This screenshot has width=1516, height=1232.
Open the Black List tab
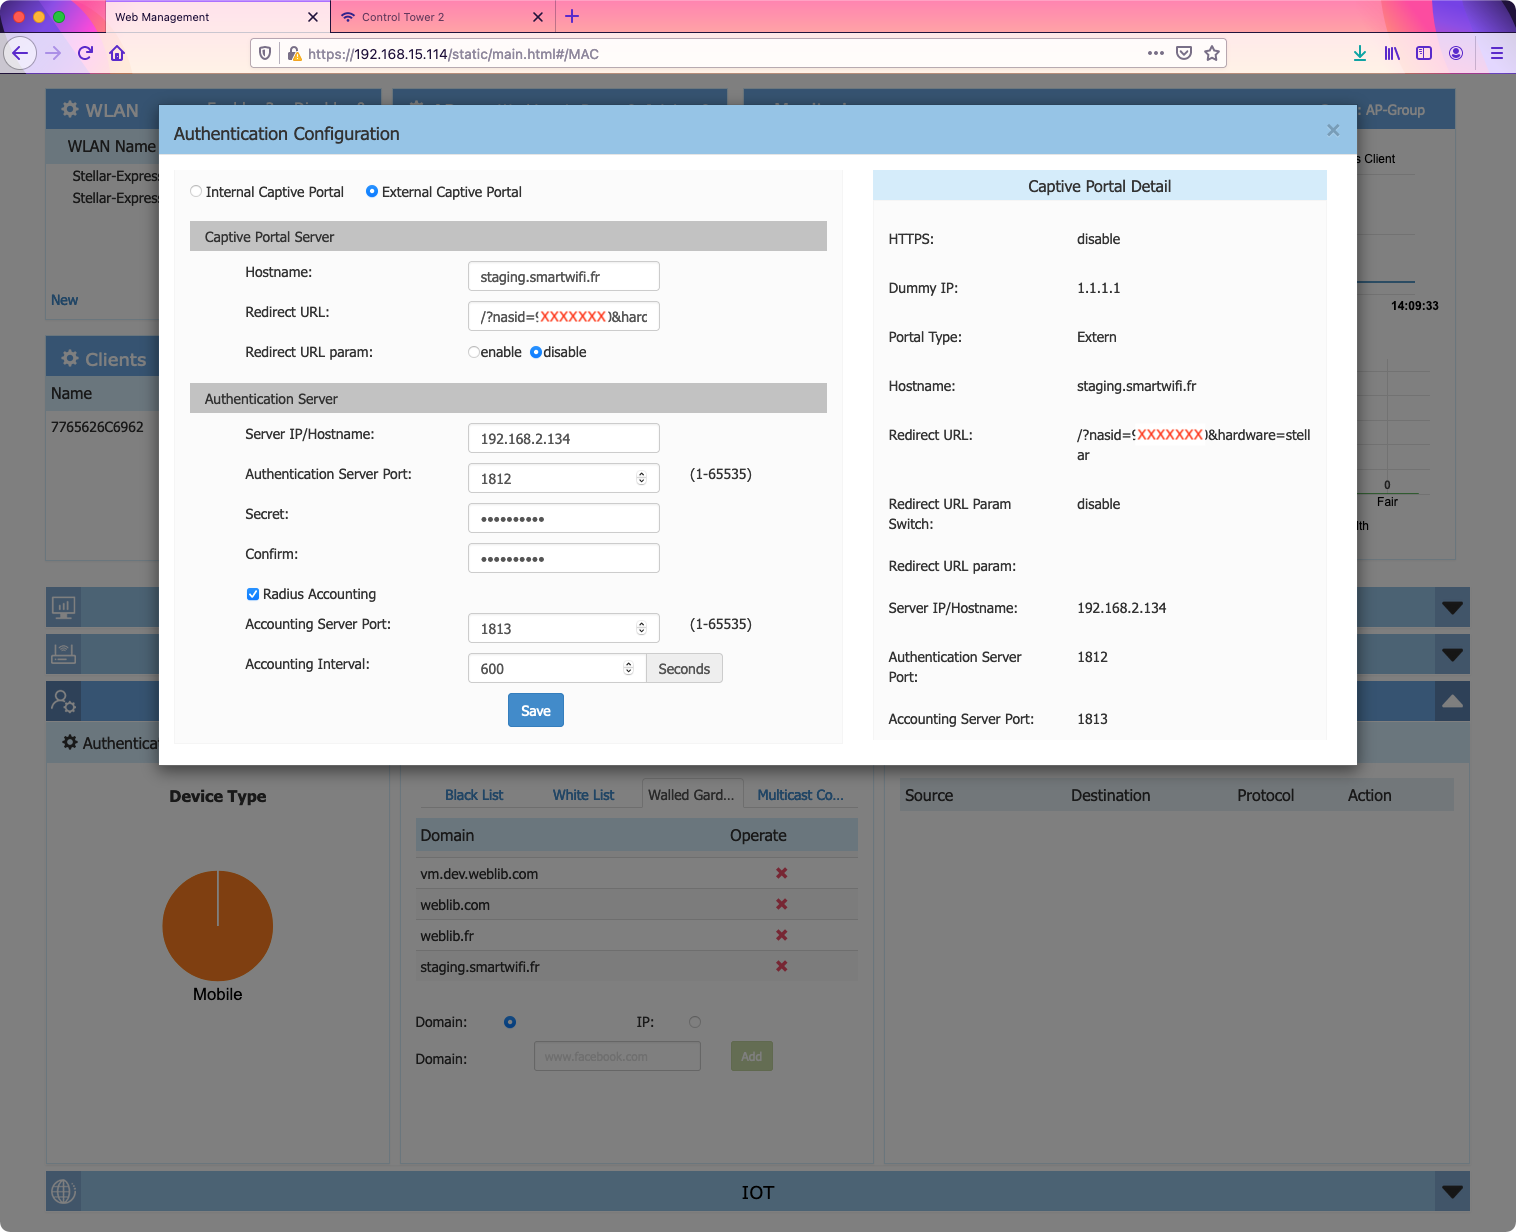click(474, 795)
